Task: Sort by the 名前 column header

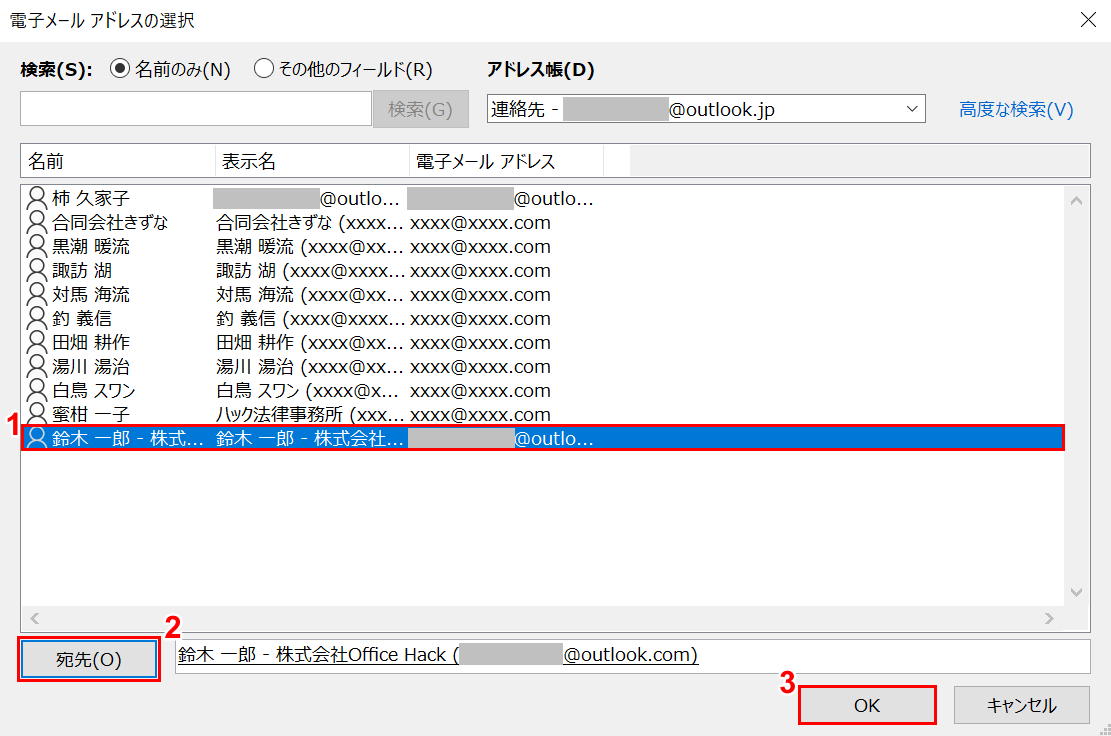Action: (117, 161)
